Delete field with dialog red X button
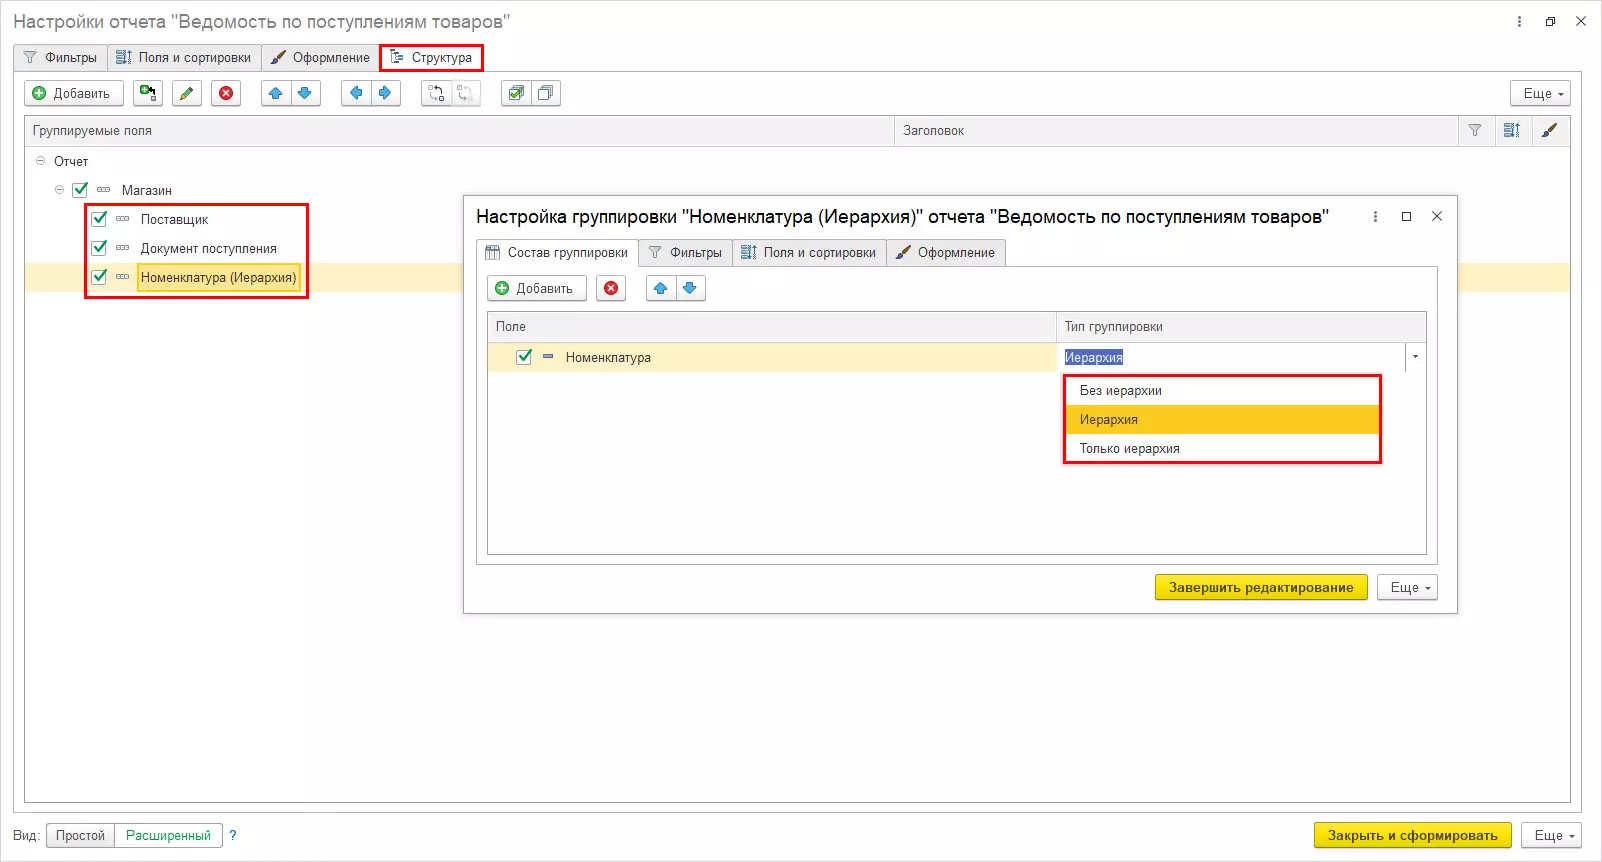The height and width of the screenshot is (862, 1602). pos(611,288)
